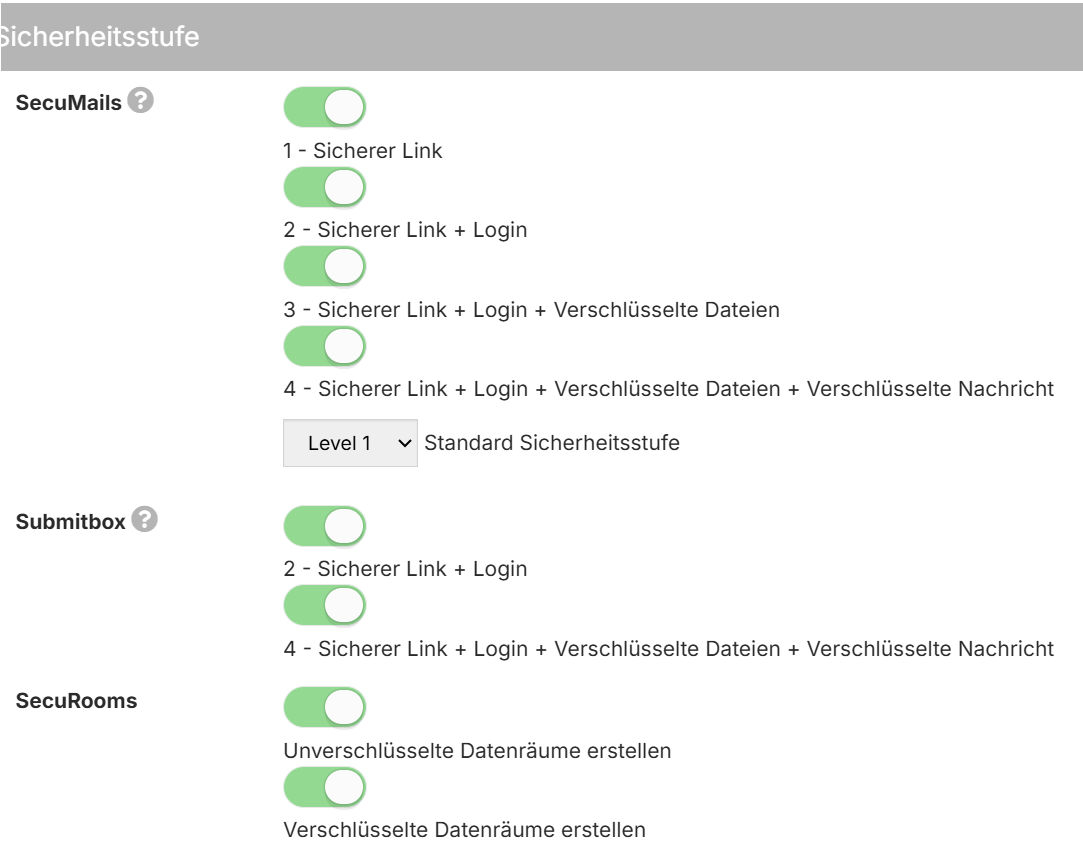Click 'Verschlüsselte Datenräume erstellen' label text
The image size is (1083, 859).
464,829
